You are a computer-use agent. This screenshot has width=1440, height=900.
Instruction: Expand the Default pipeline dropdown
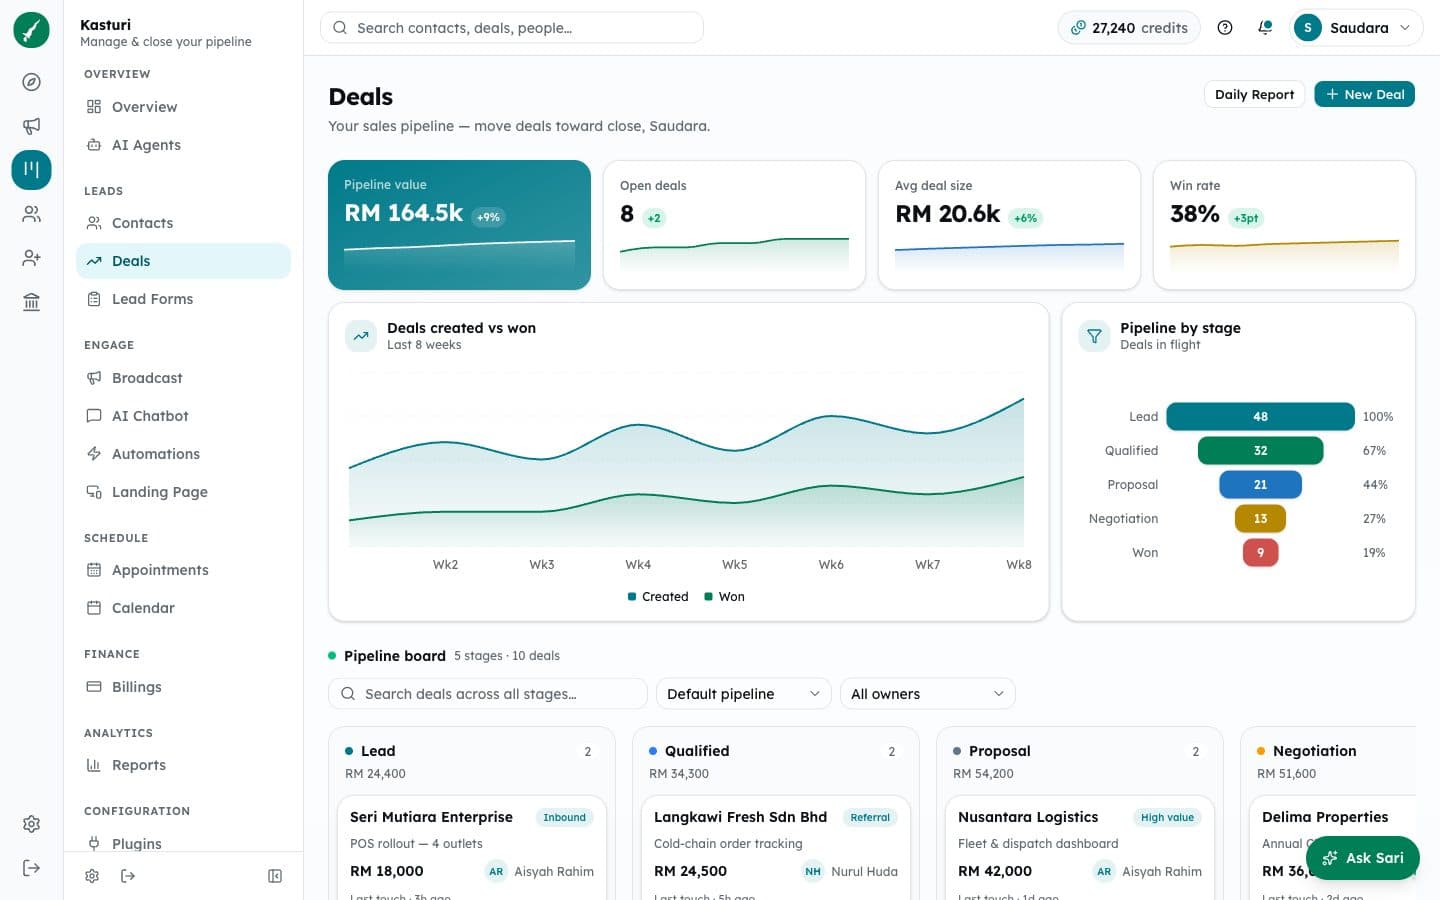coord(743,694)
